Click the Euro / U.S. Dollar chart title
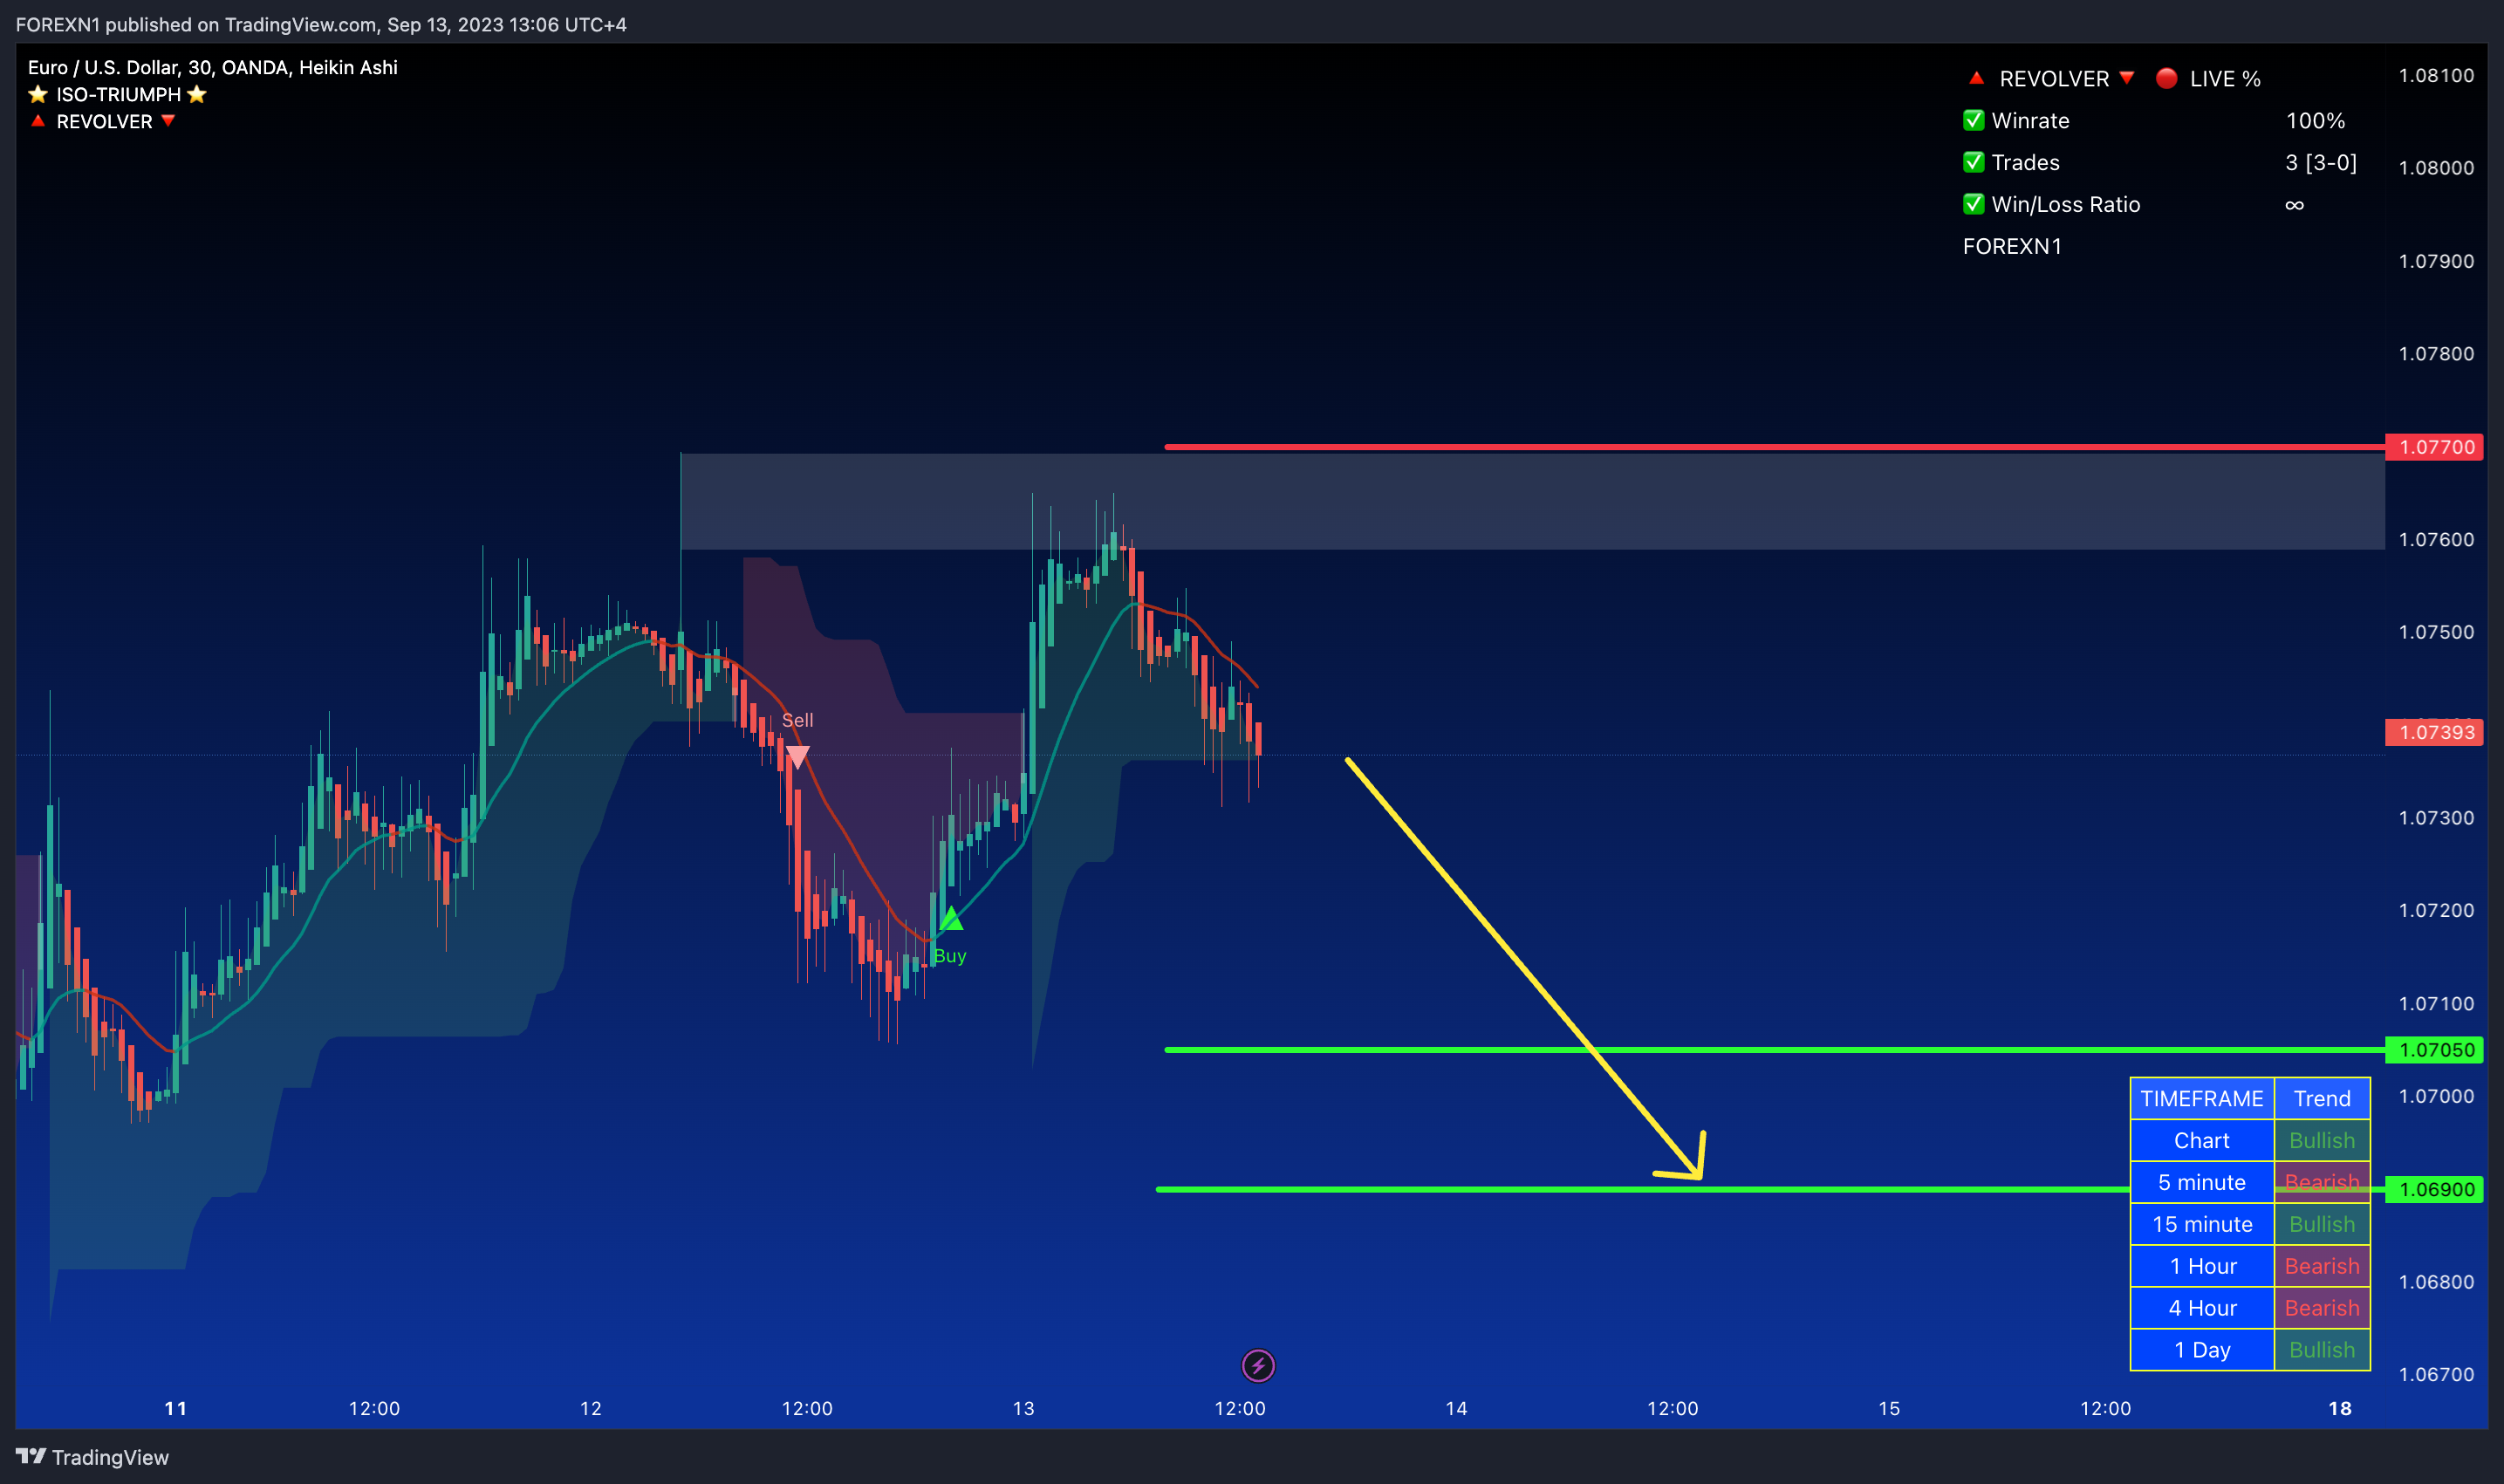The image size is (2504, 1484). (212, 67)
